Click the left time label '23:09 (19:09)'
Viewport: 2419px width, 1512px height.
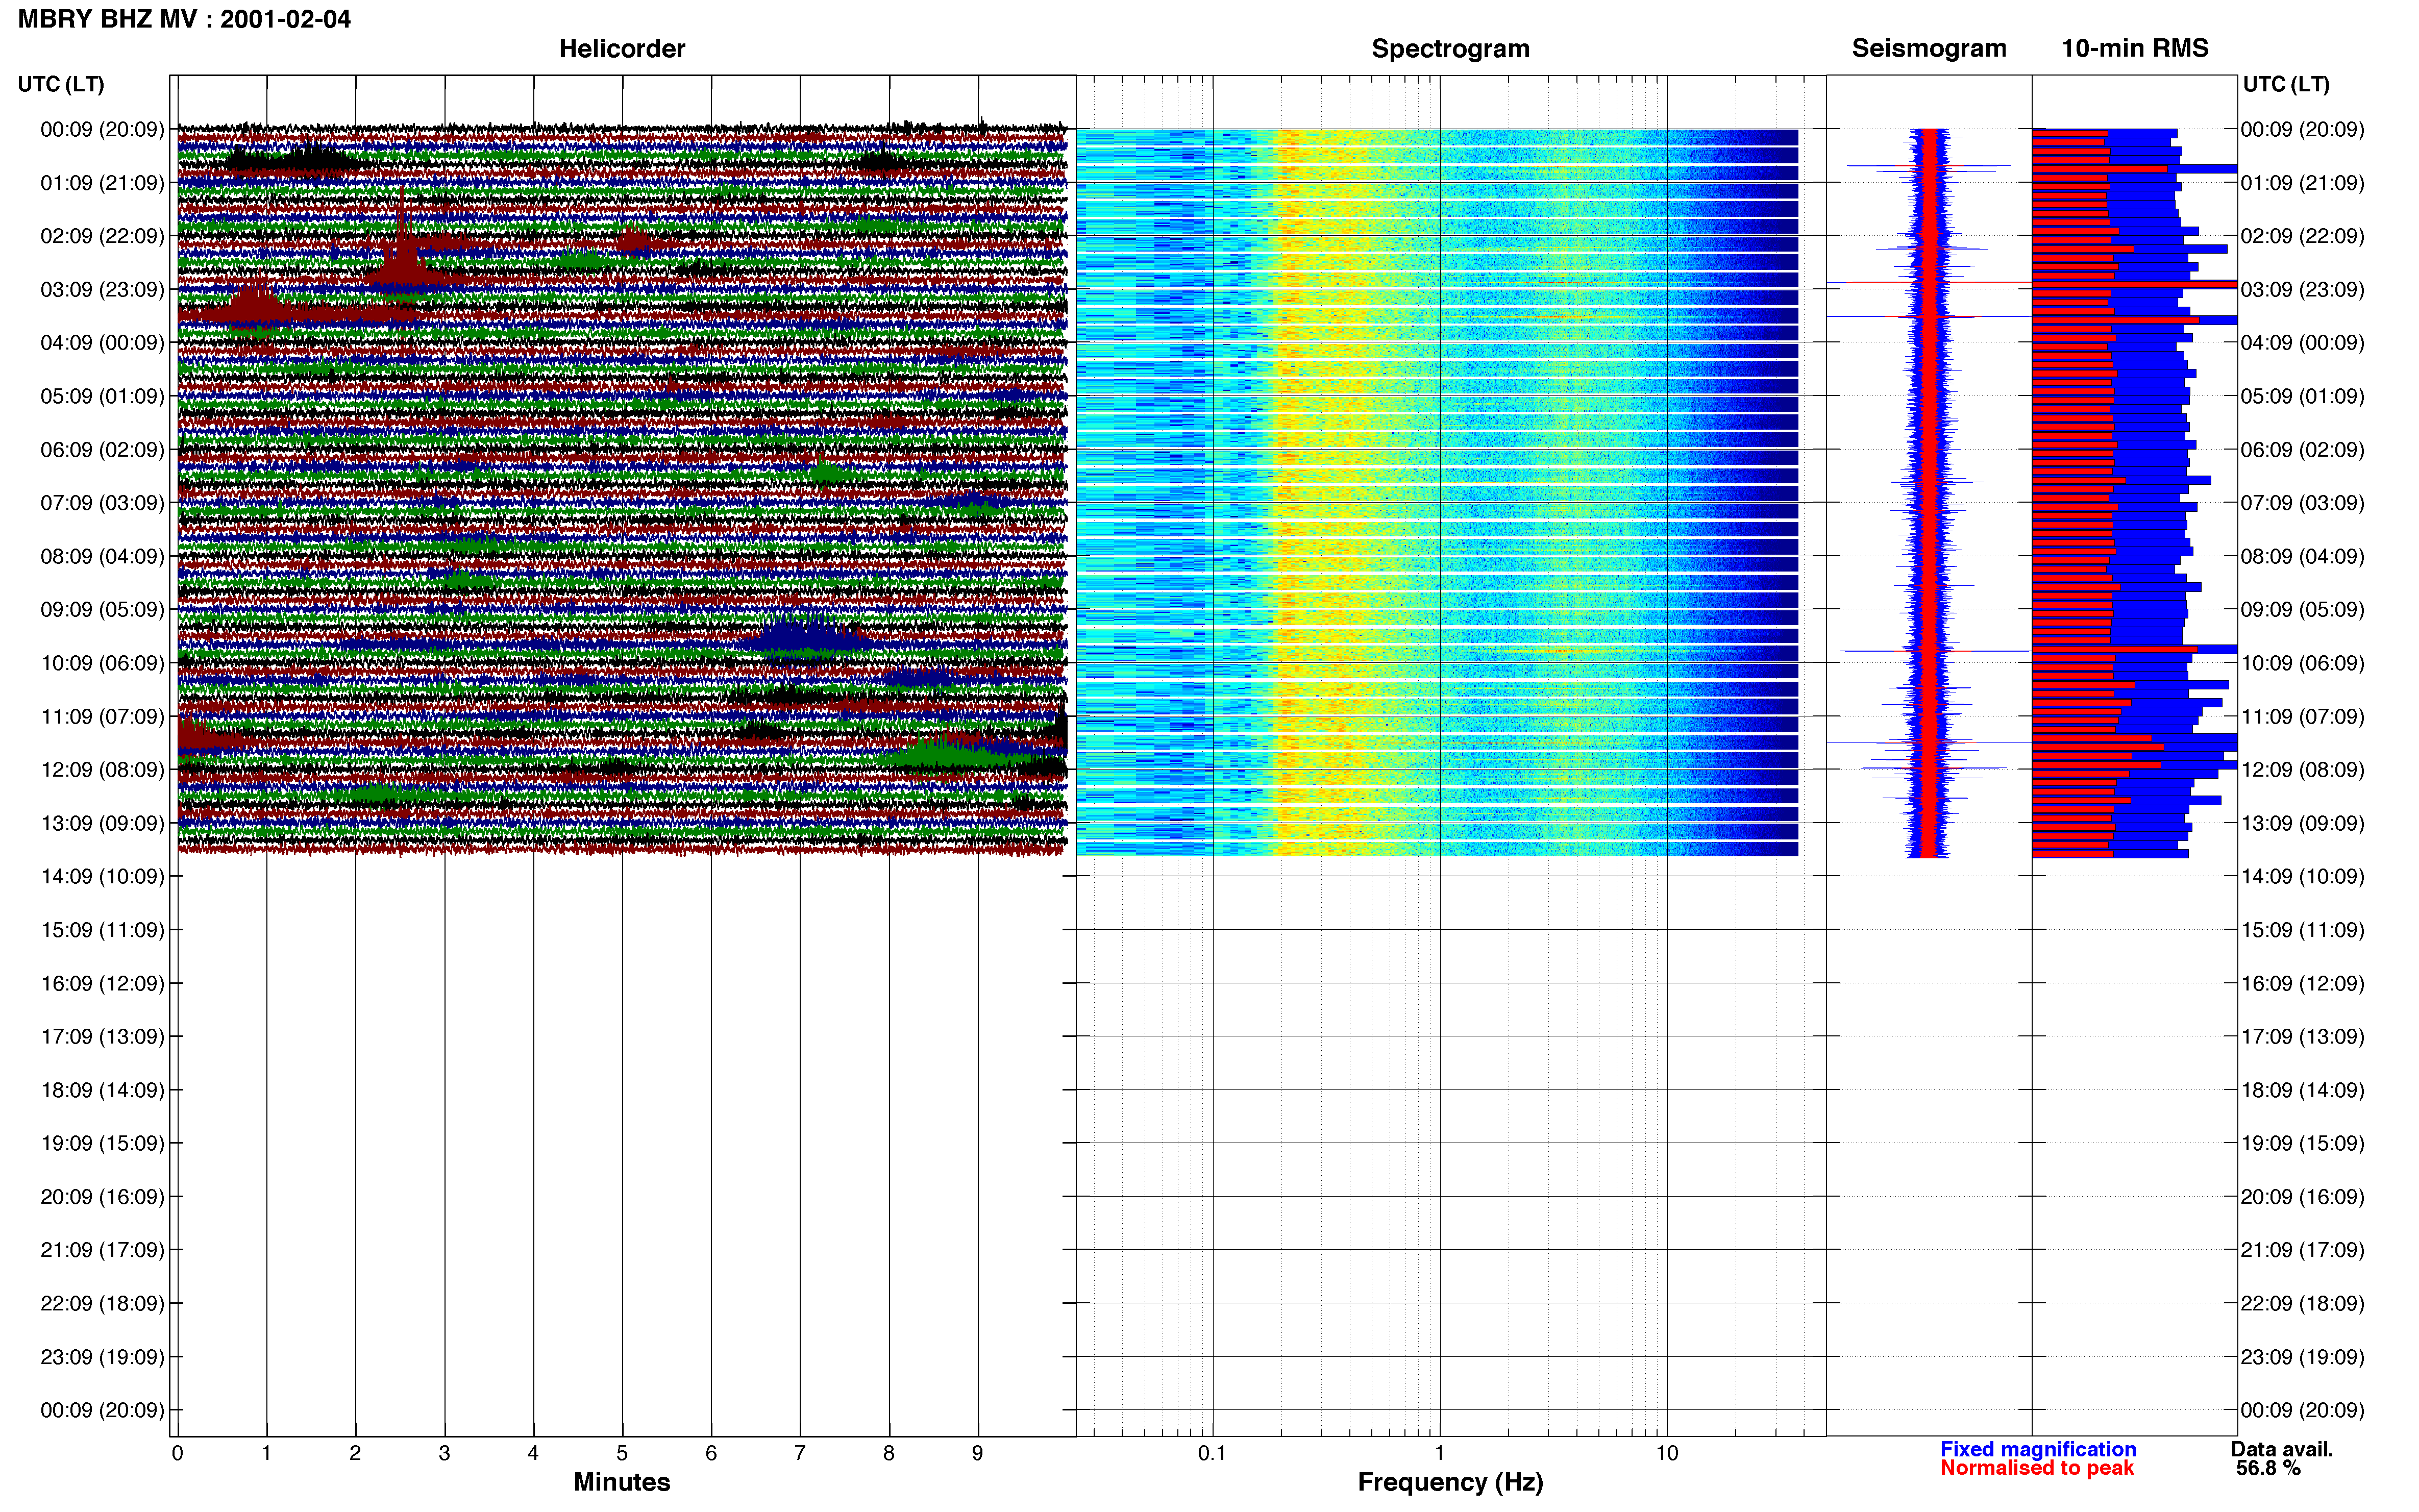[102, 1357]
